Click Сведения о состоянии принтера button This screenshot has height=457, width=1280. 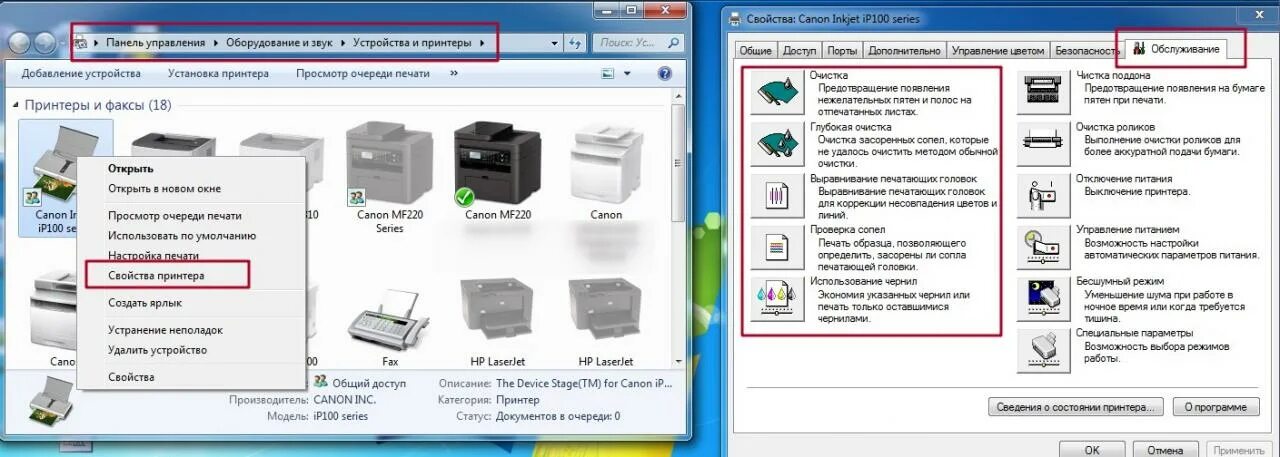[x=1076, y=407]
